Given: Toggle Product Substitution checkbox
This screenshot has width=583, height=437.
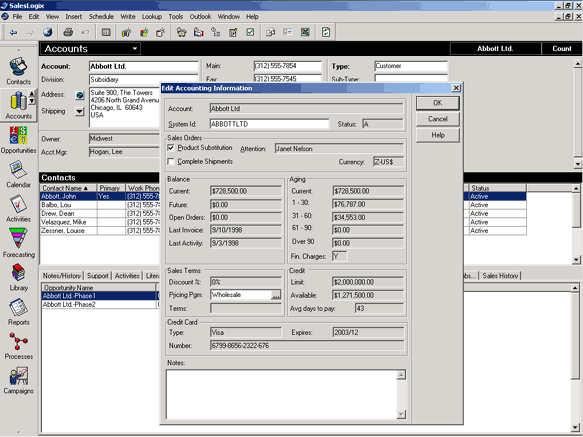Looking at the screenshot, I should 171,148.
